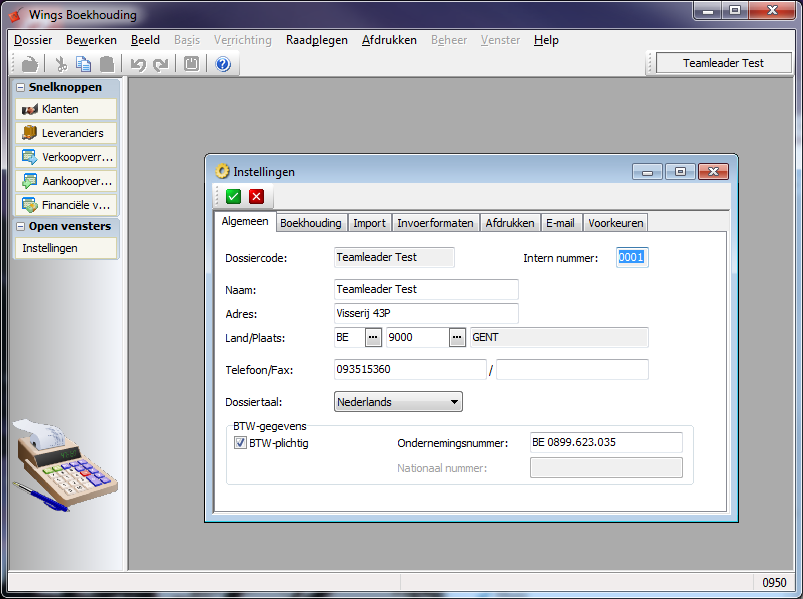Click the Verkoopverrichtingen shortcut icon
Image resolution: width=803 pixels, height=599 pixels.
30,157
